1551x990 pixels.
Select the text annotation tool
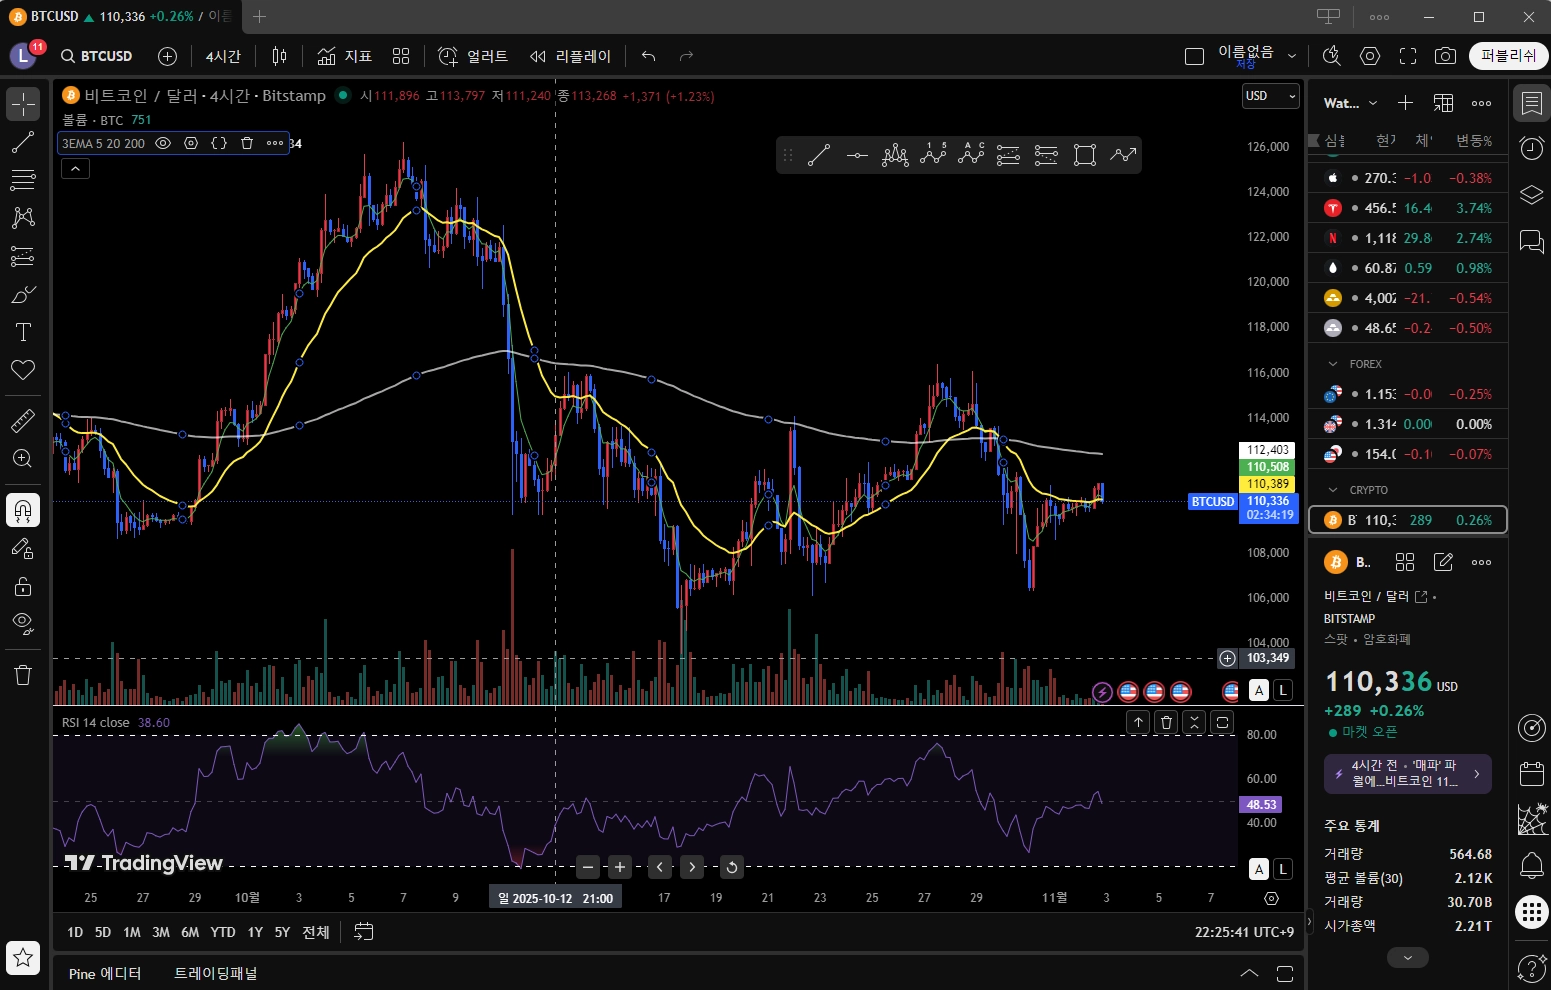23,332
